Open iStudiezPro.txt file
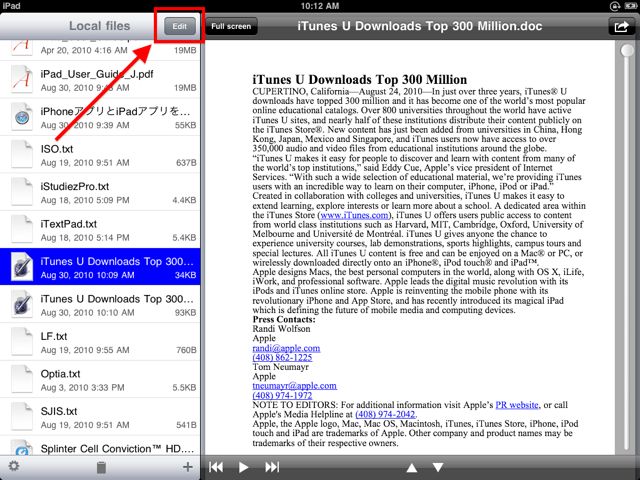 pyautogui.click(x=100, y=192)
